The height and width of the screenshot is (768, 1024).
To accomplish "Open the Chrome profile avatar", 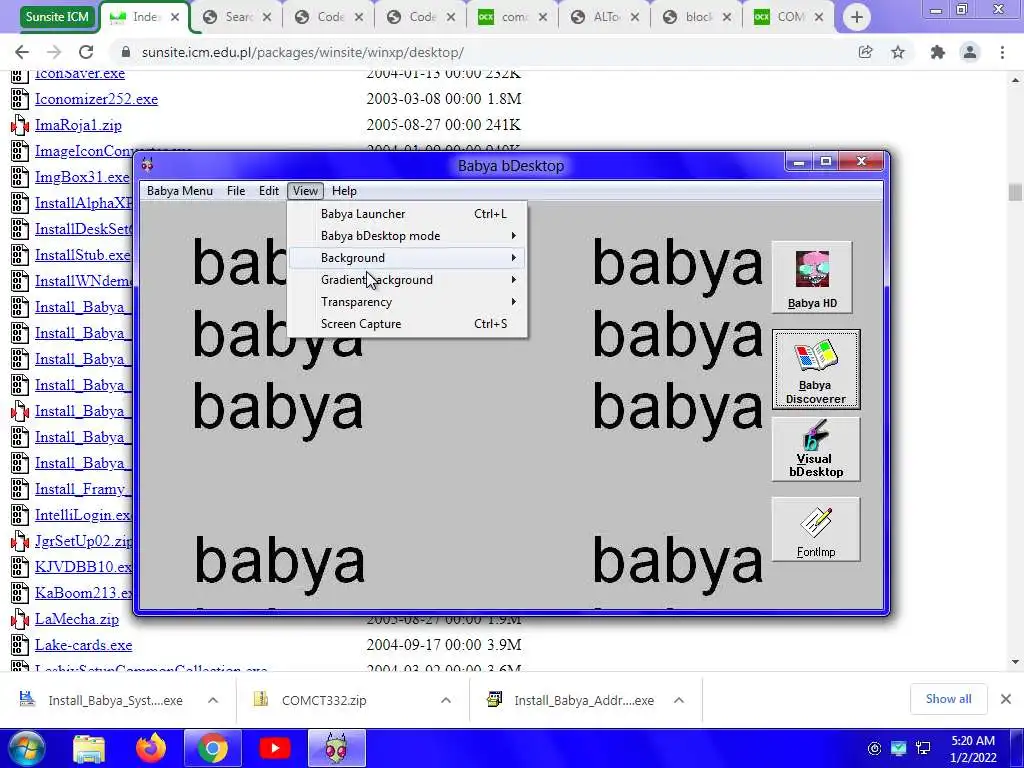I will (x=970, y=52).
